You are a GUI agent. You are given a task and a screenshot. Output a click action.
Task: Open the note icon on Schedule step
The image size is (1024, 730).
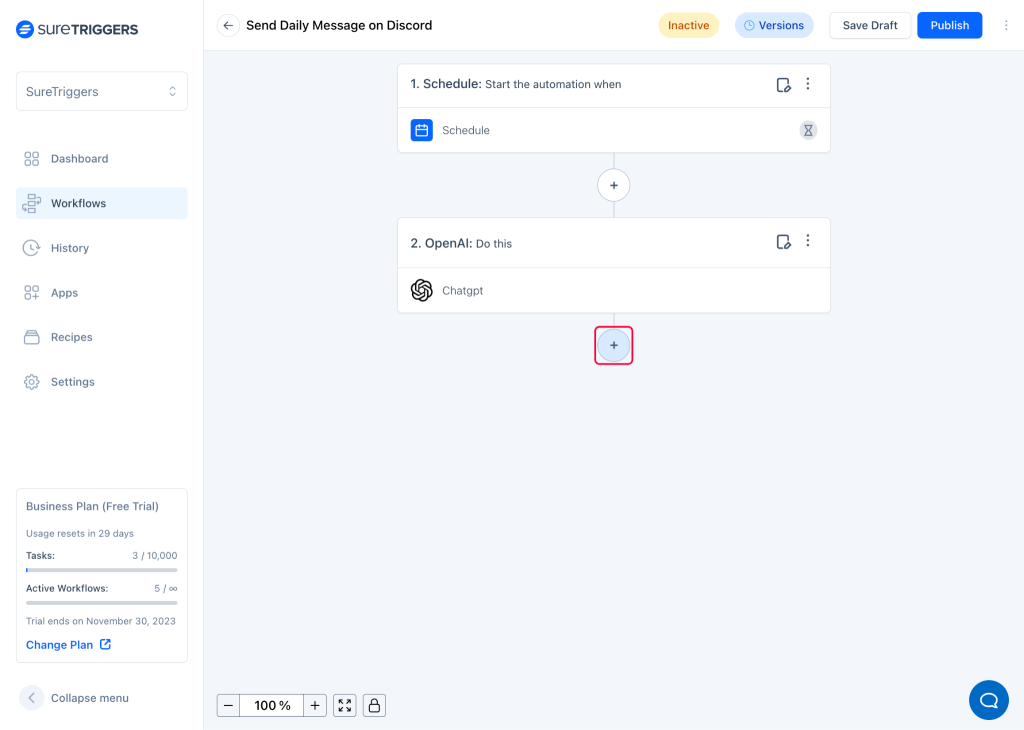click(784, 85)
